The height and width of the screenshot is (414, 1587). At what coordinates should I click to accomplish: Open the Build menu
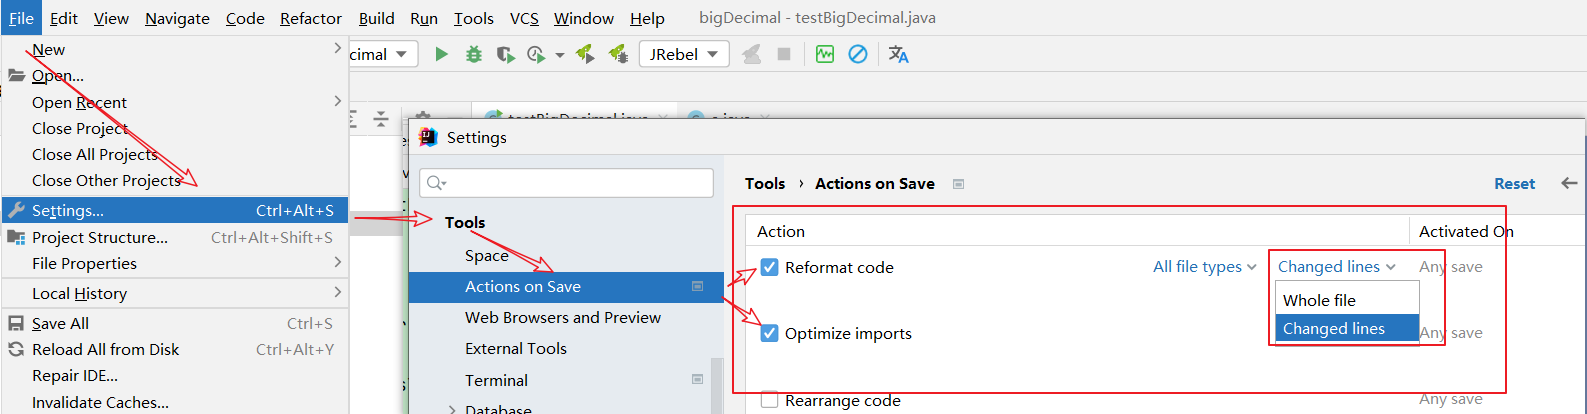pos(376,18)
